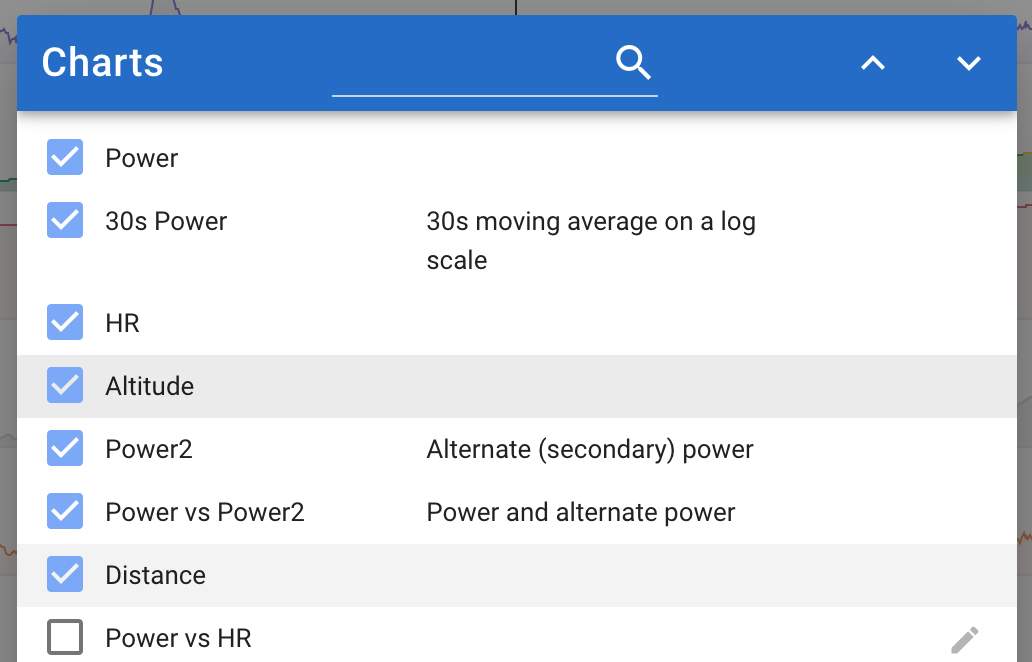Select the Altitude row label
Viewport: 1032px width, 662px height.
[149, 386]
